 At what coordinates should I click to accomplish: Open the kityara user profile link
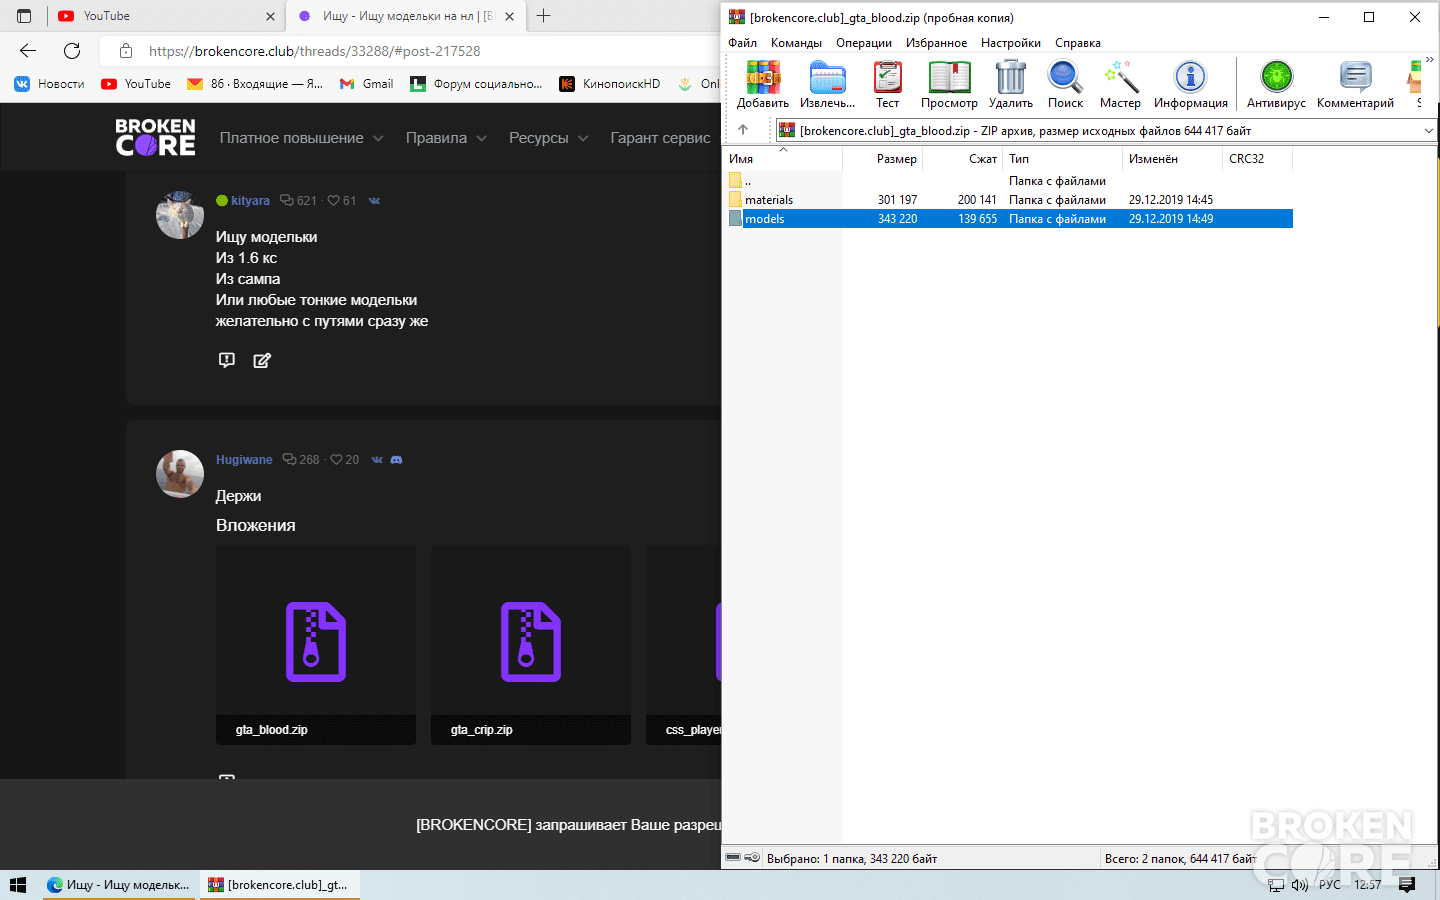[x=250, y=201]
